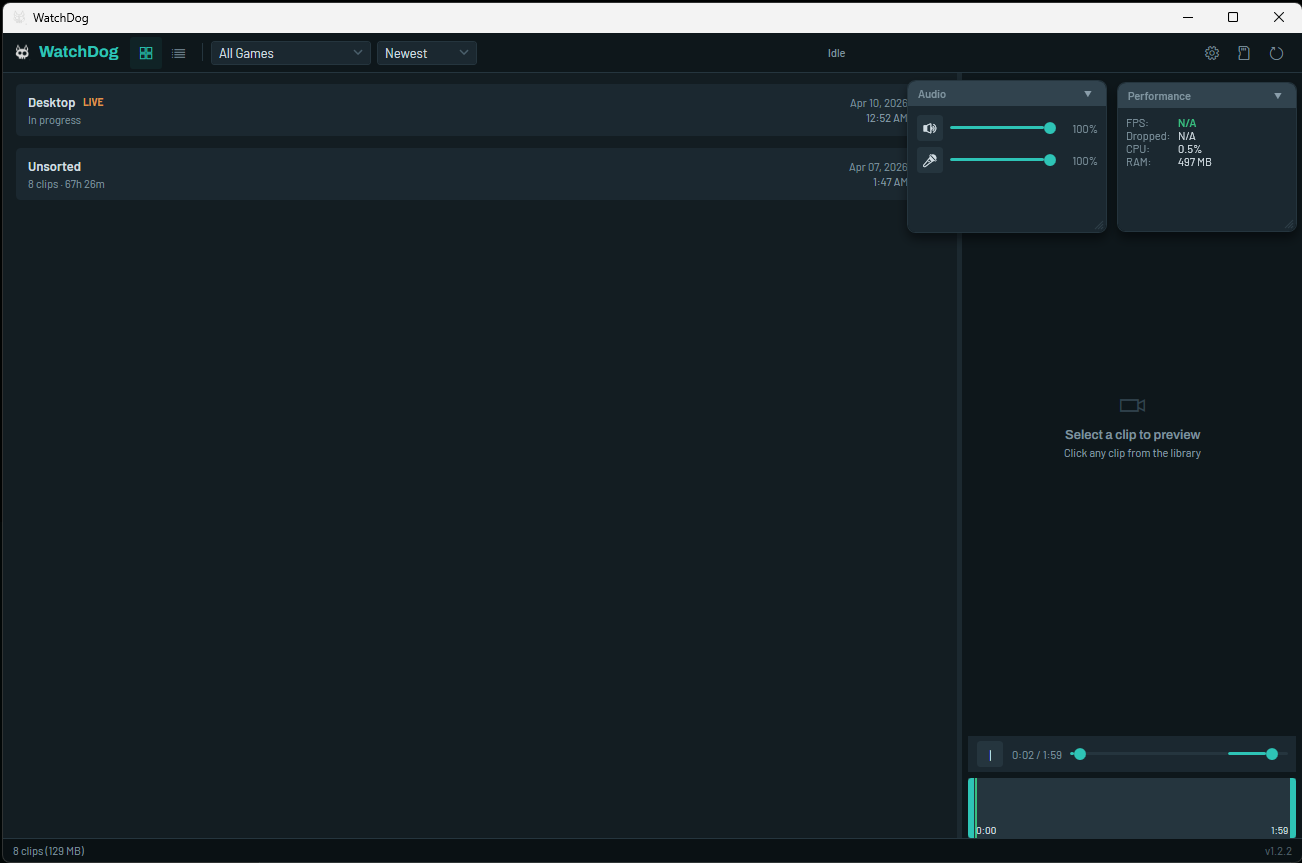Click the refresh icon in top bar
This screenshot has height=863, width=1302.
click(1276, 52)
